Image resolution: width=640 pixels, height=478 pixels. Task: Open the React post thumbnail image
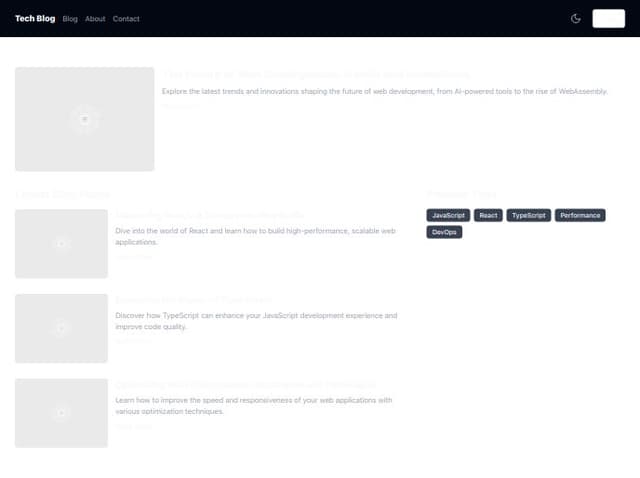[61, 243]
